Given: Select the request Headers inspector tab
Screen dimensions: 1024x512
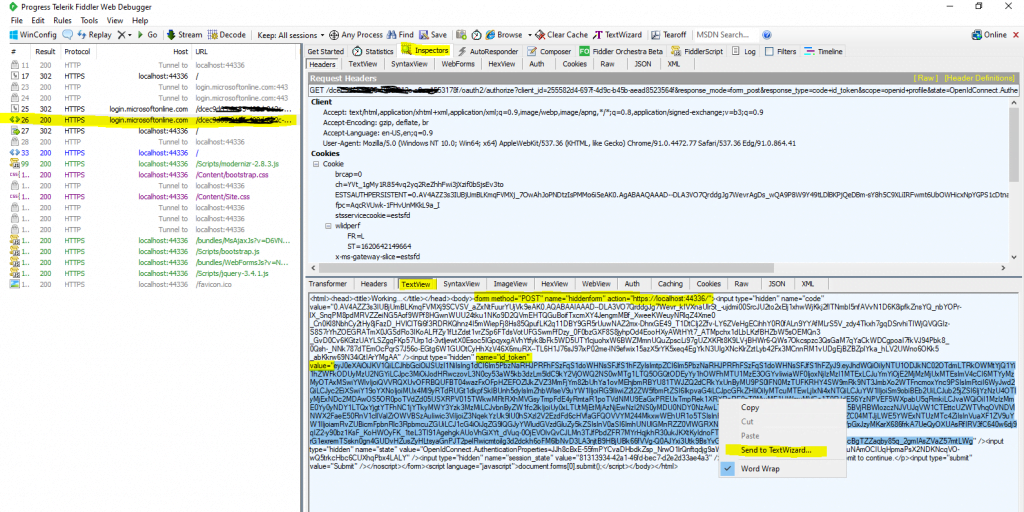Looking at the screenshot, I should click(322, 64).
